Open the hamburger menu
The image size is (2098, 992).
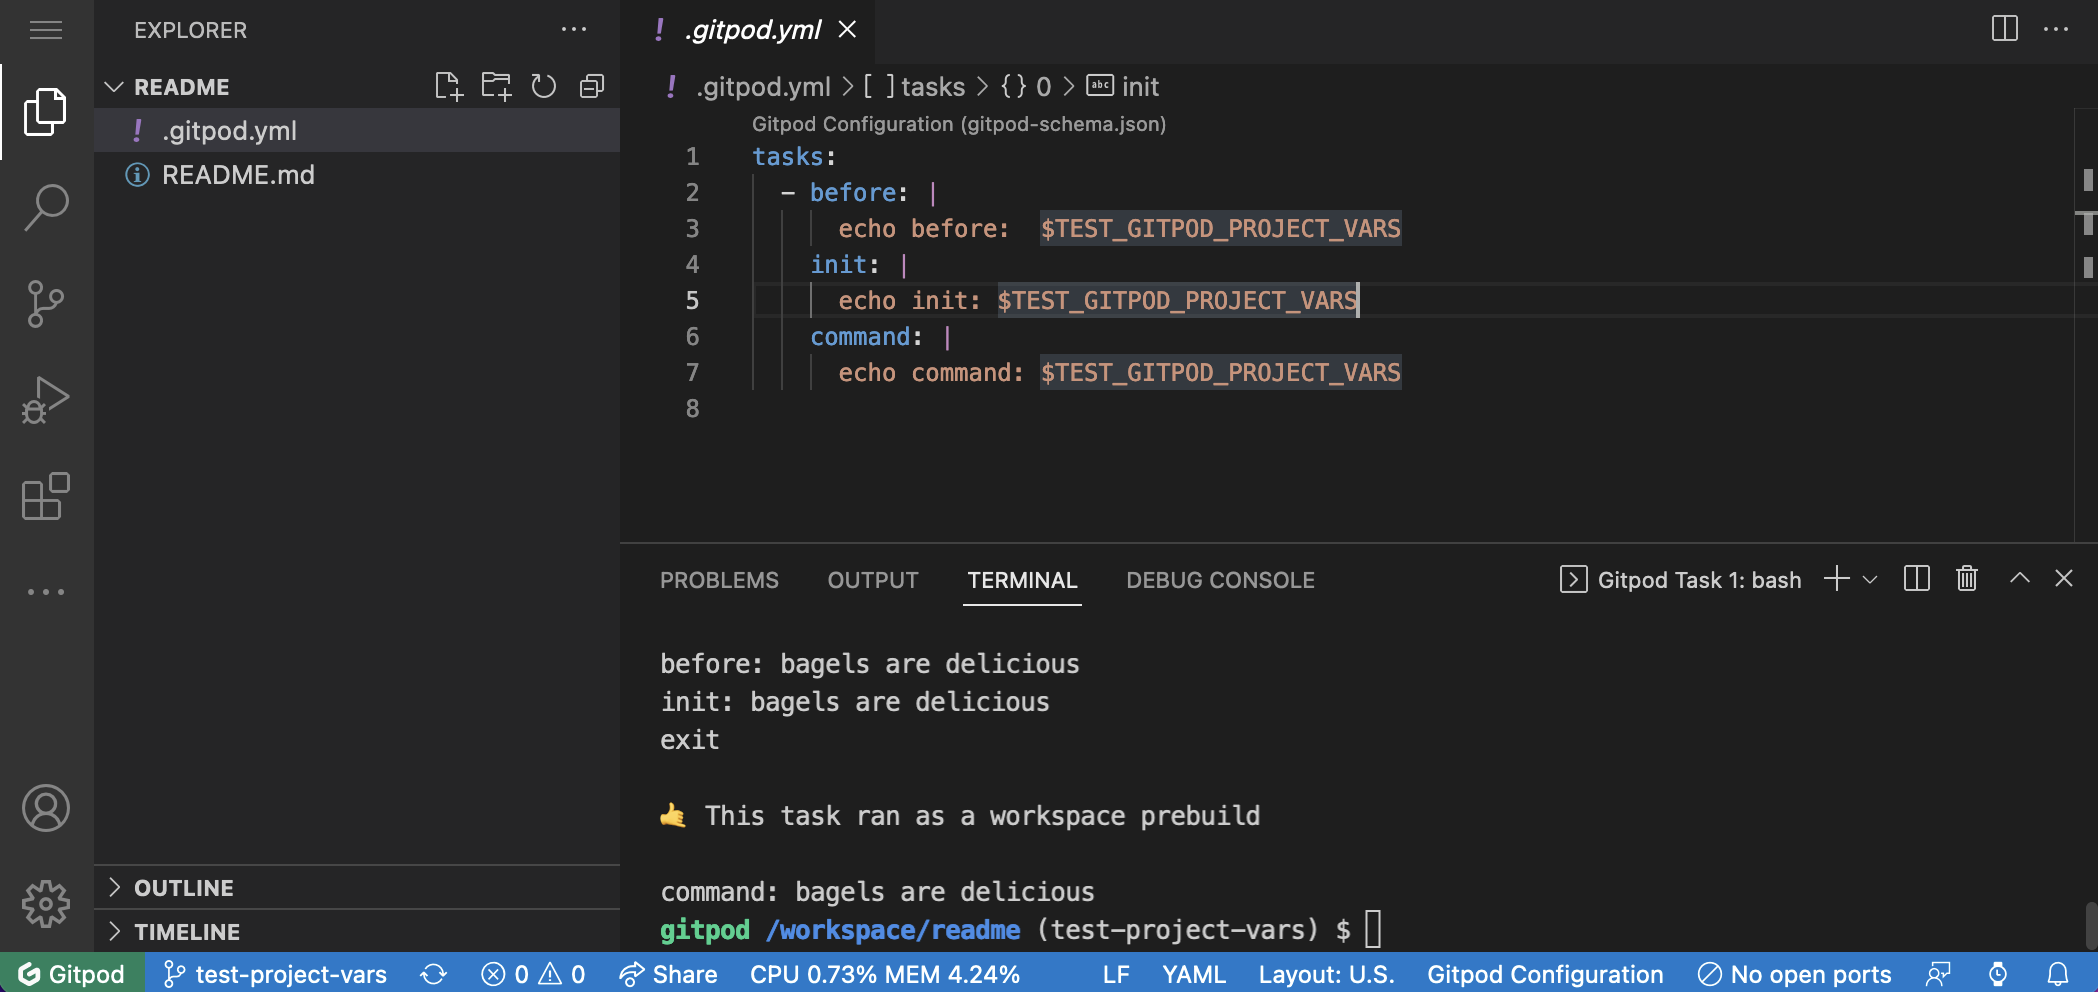click(x=45, y=30)
